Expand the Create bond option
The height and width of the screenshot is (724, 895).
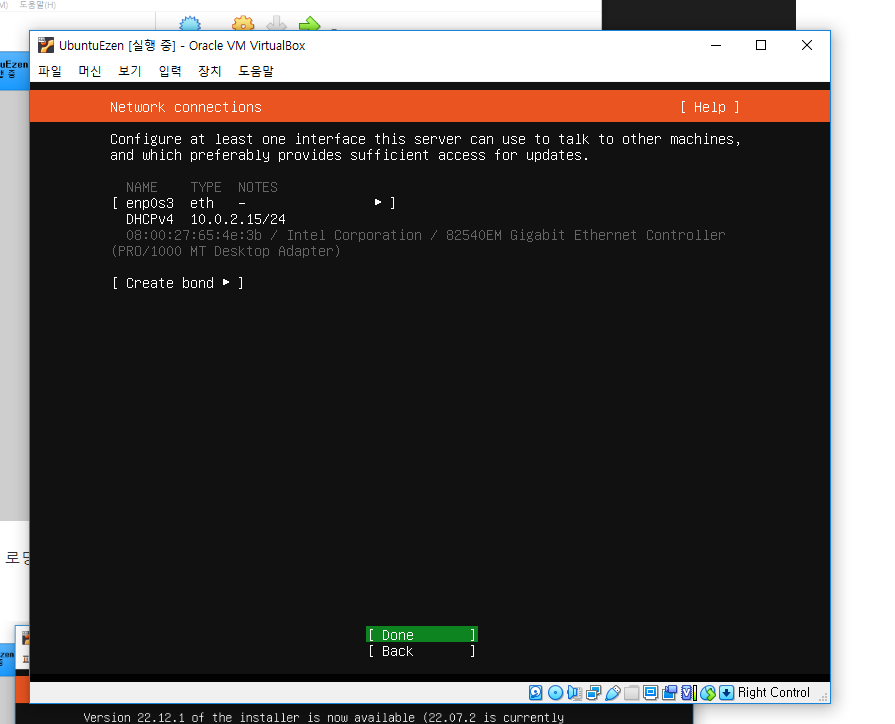point(178,283)
